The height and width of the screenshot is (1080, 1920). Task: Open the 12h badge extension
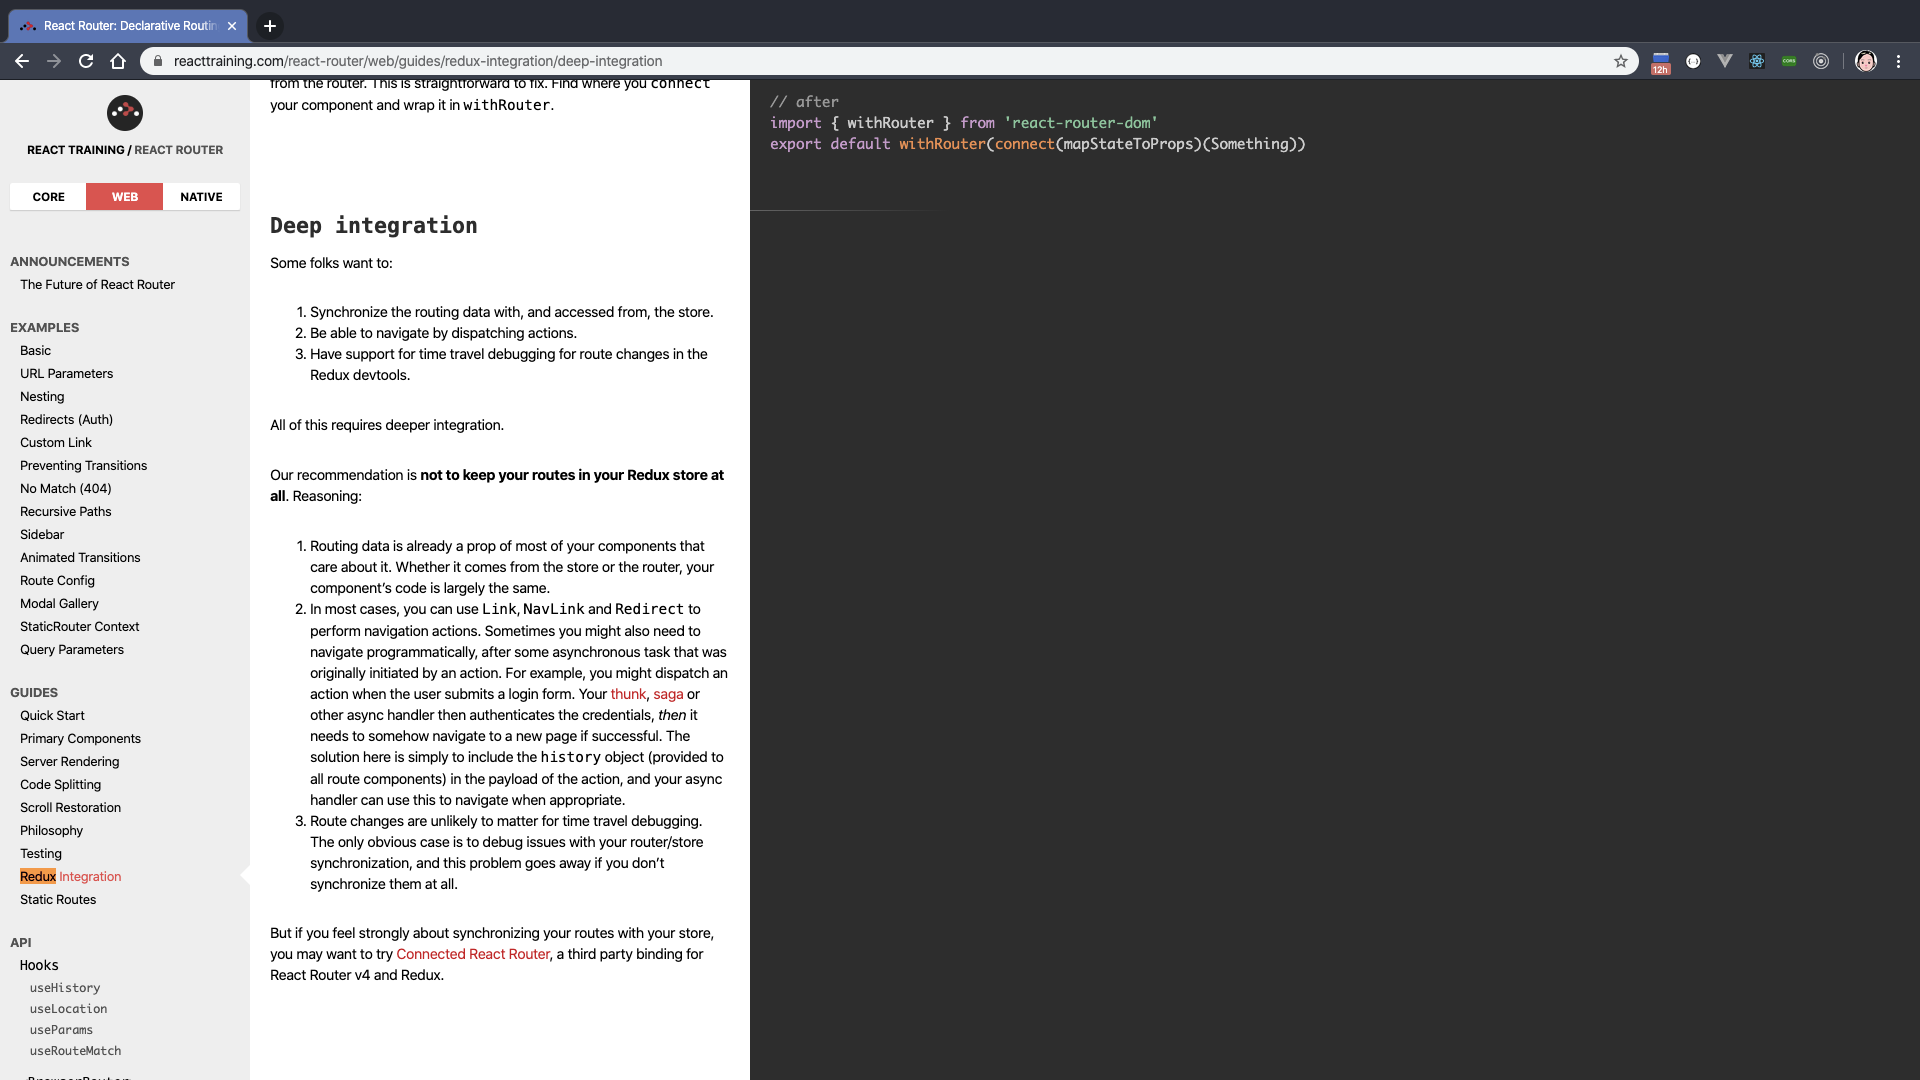point(1661,63)
